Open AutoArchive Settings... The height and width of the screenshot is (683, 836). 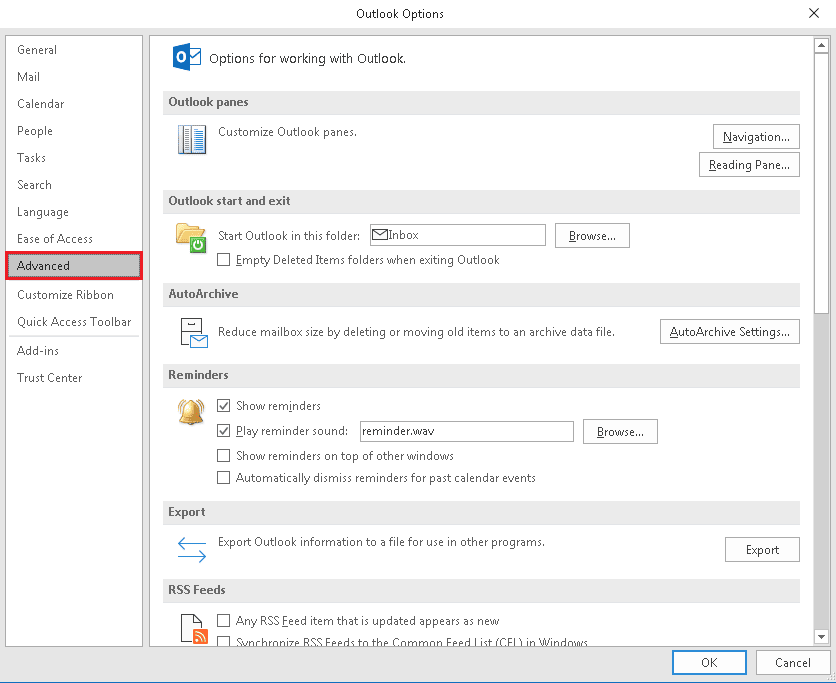point(729,332)
